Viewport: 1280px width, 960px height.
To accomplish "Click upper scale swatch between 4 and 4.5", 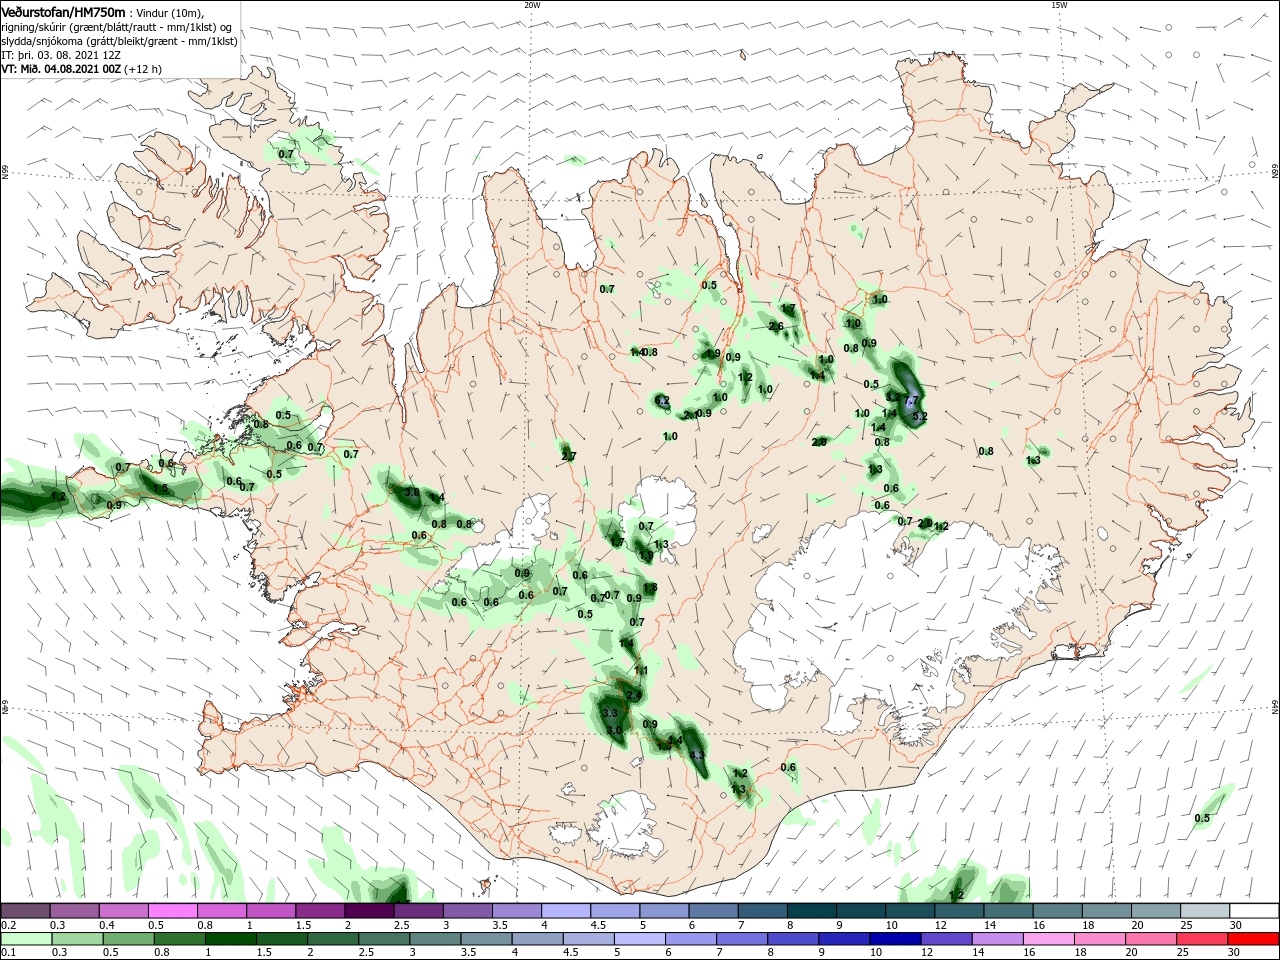I will [566, 910].
